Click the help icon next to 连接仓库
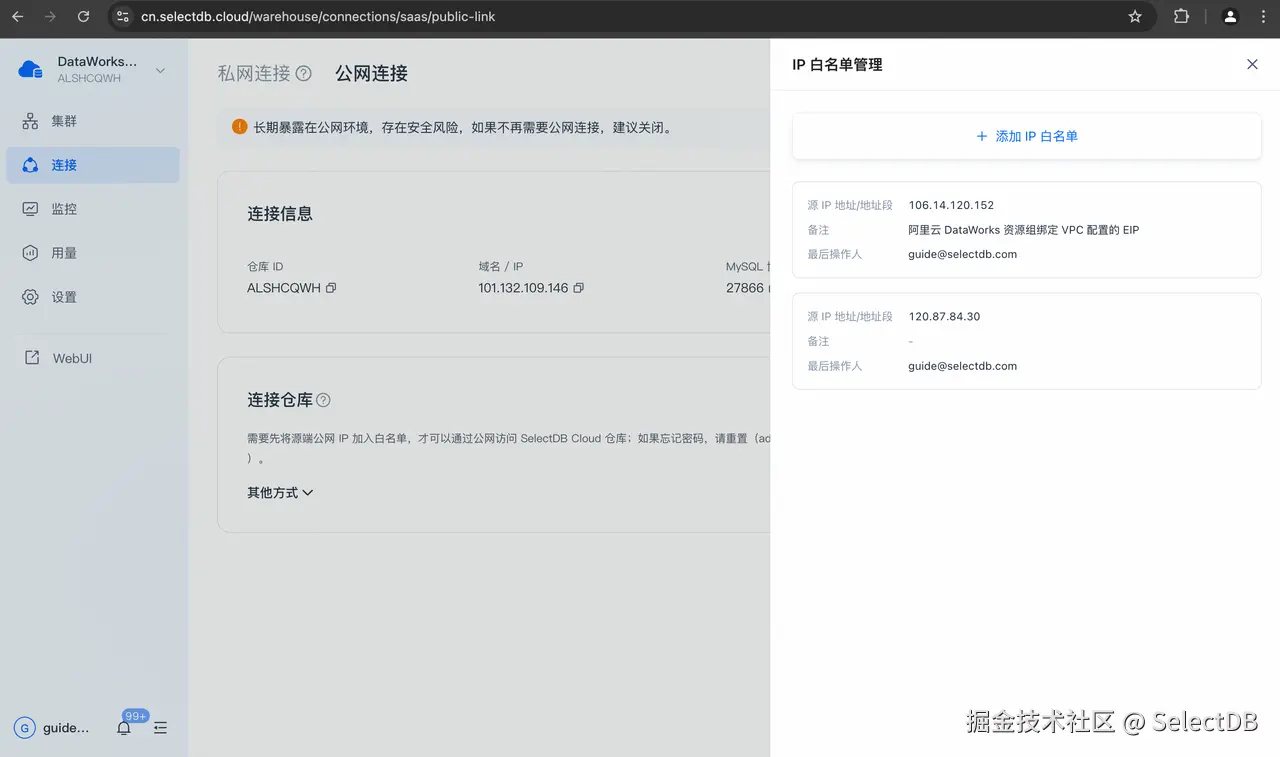The height and width of the screenshot is (757, 1280). (x=322, y=399)
